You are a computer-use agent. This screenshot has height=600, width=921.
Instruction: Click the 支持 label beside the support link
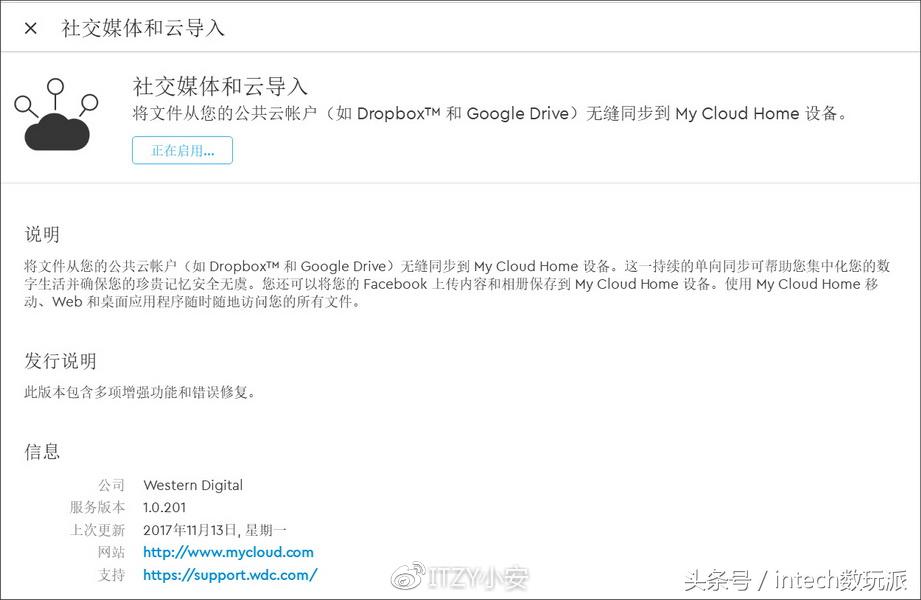111,575
